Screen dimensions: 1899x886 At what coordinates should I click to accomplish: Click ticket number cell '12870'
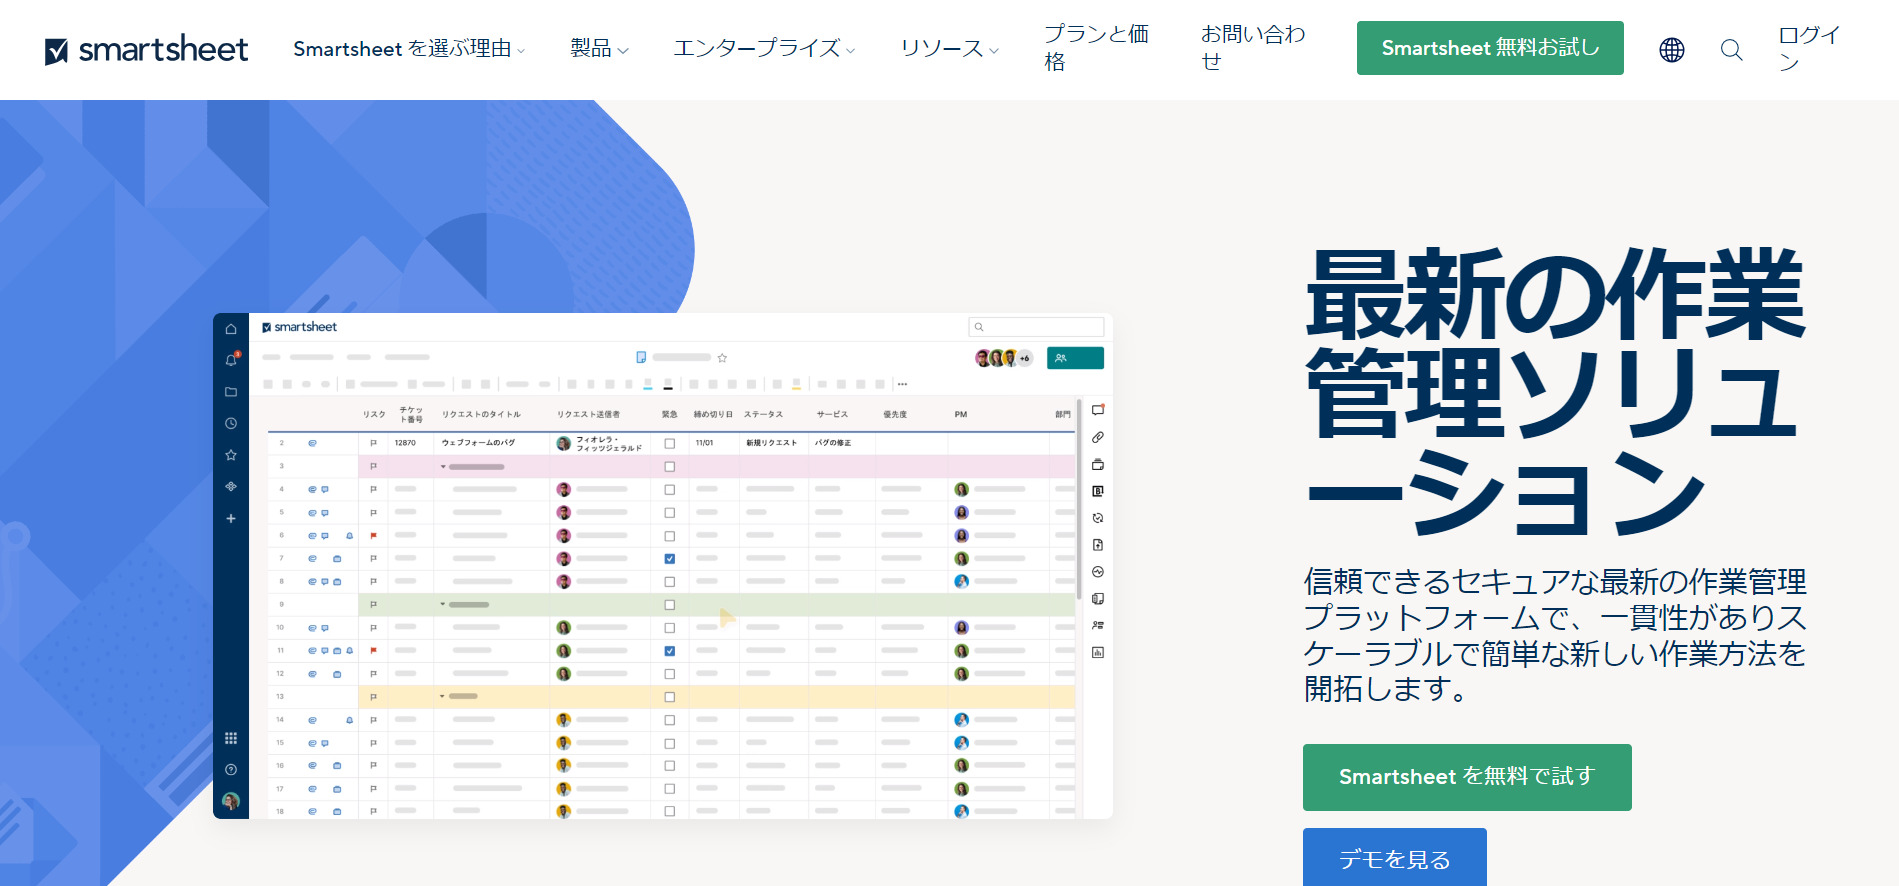tap(405, 443)
